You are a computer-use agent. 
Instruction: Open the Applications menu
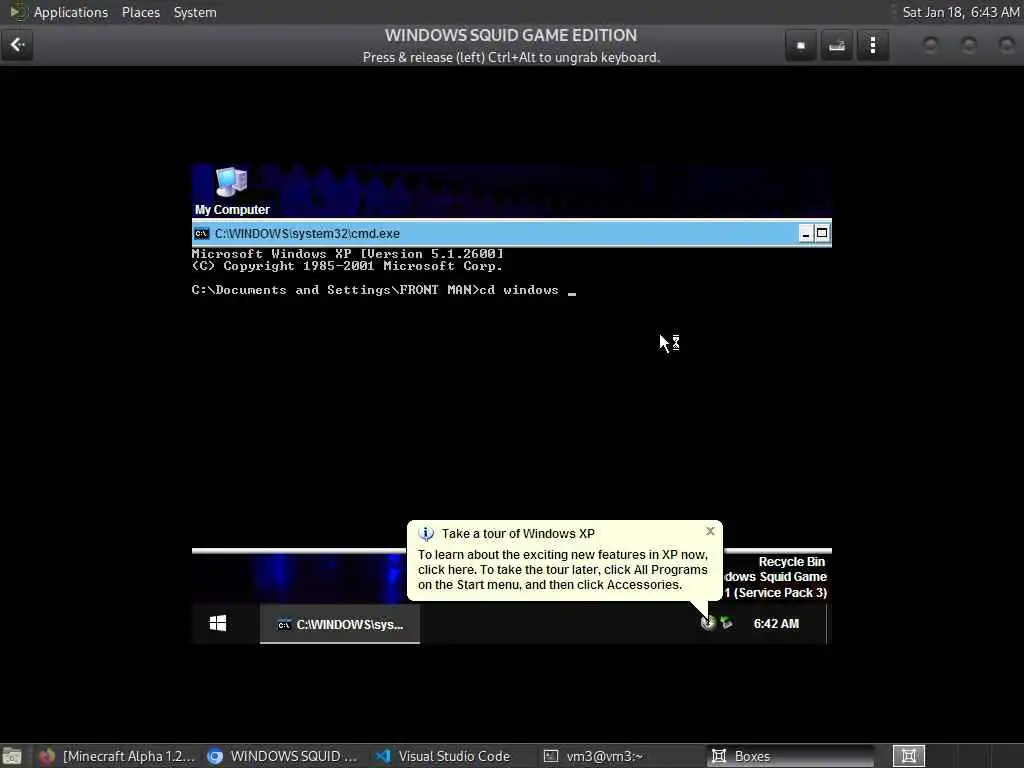pos(71,12)
